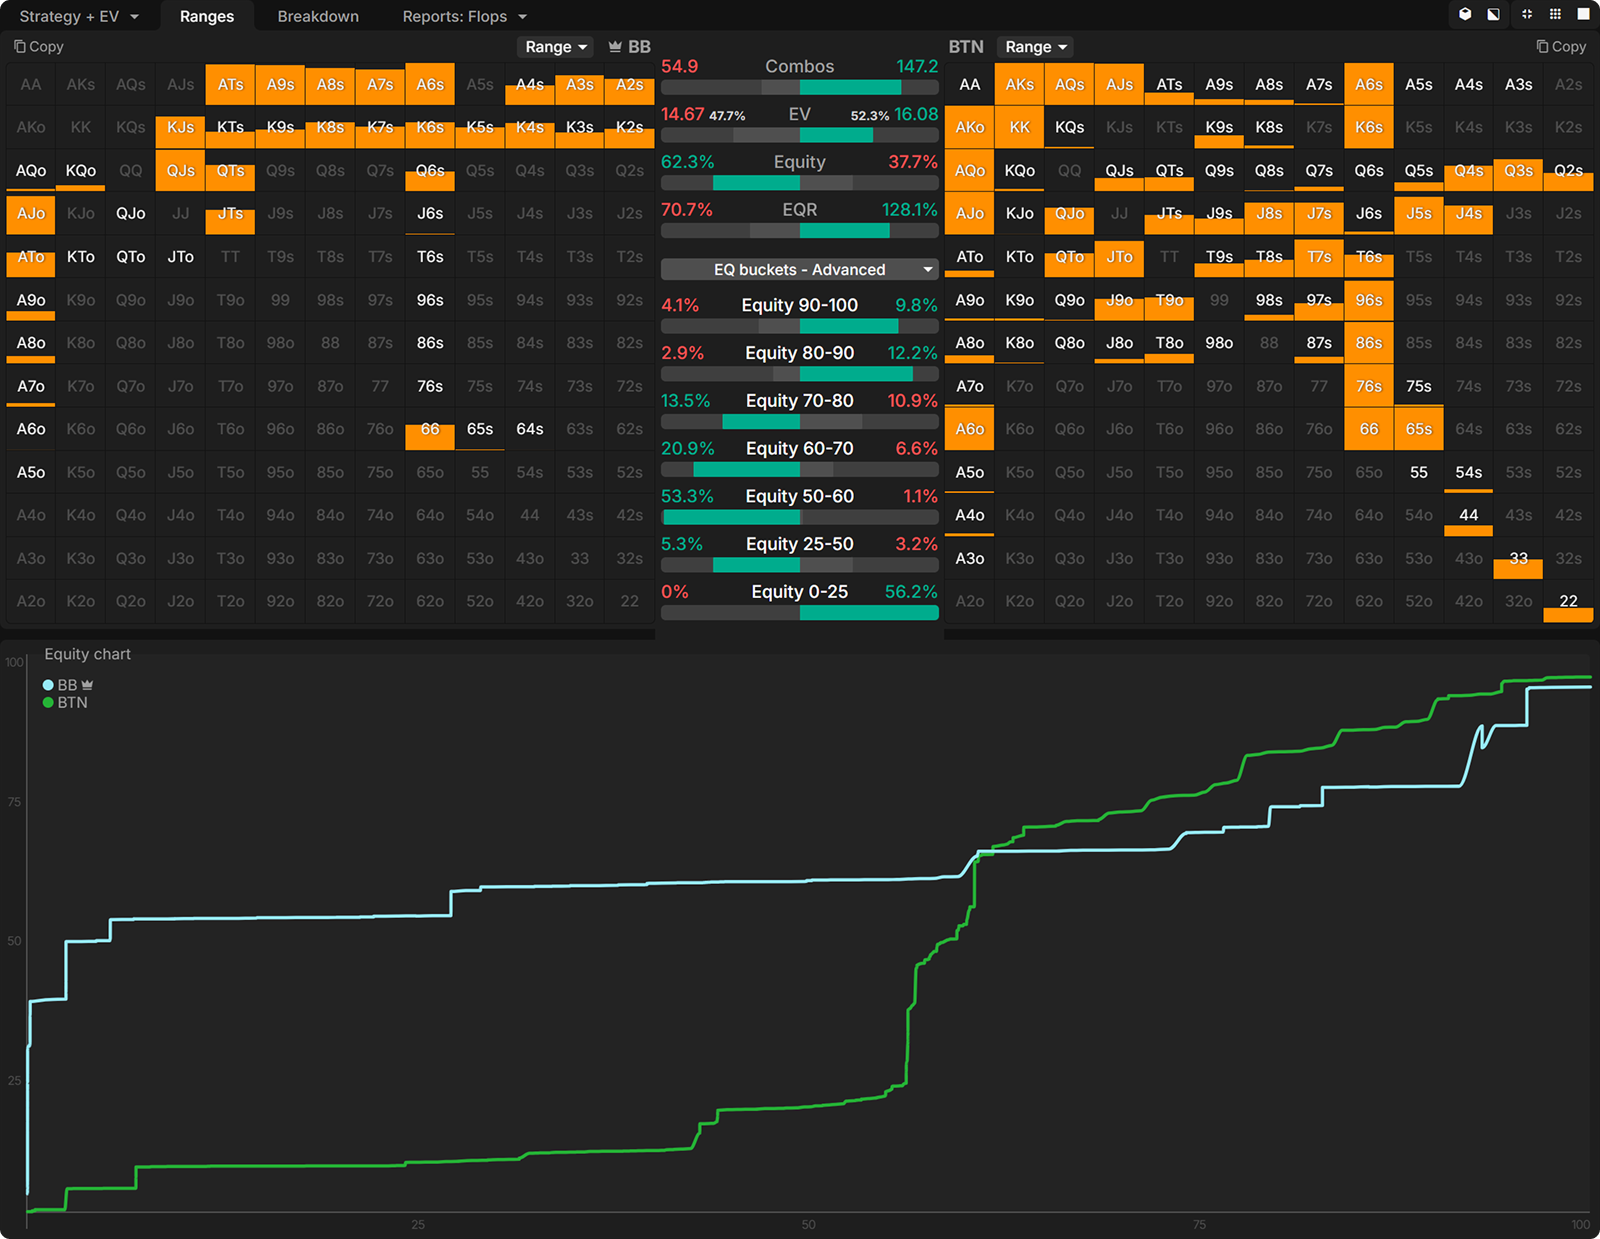The image size is (1600, 1239).
Task: Open the BTN Range dropdown
Action: [1036, 47]
